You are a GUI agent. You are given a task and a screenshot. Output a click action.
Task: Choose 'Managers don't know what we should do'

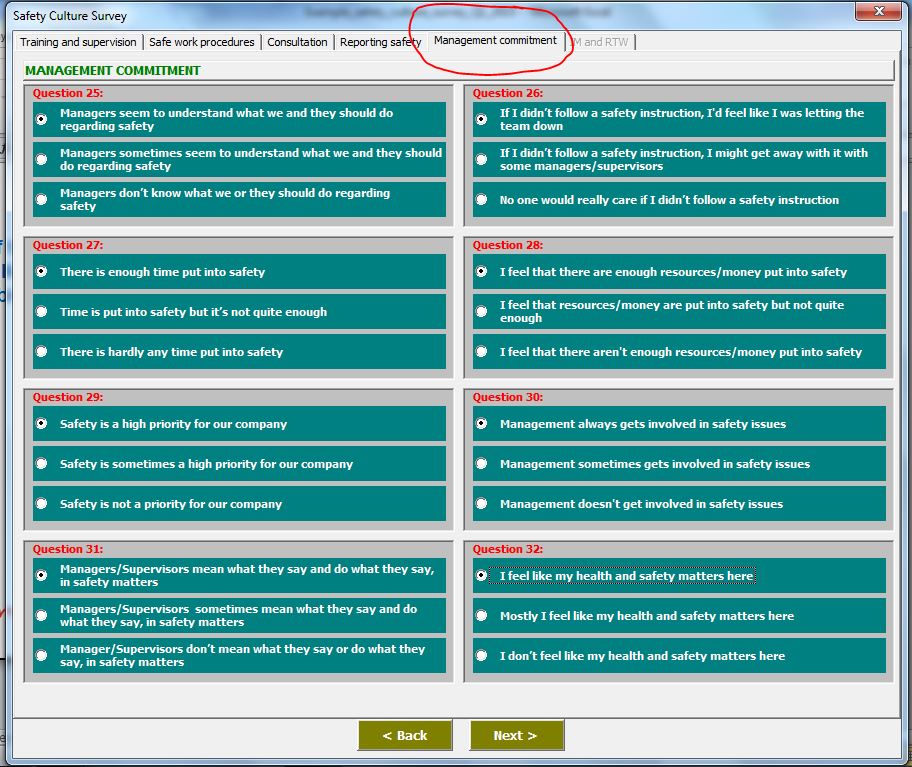coord(40,199)
